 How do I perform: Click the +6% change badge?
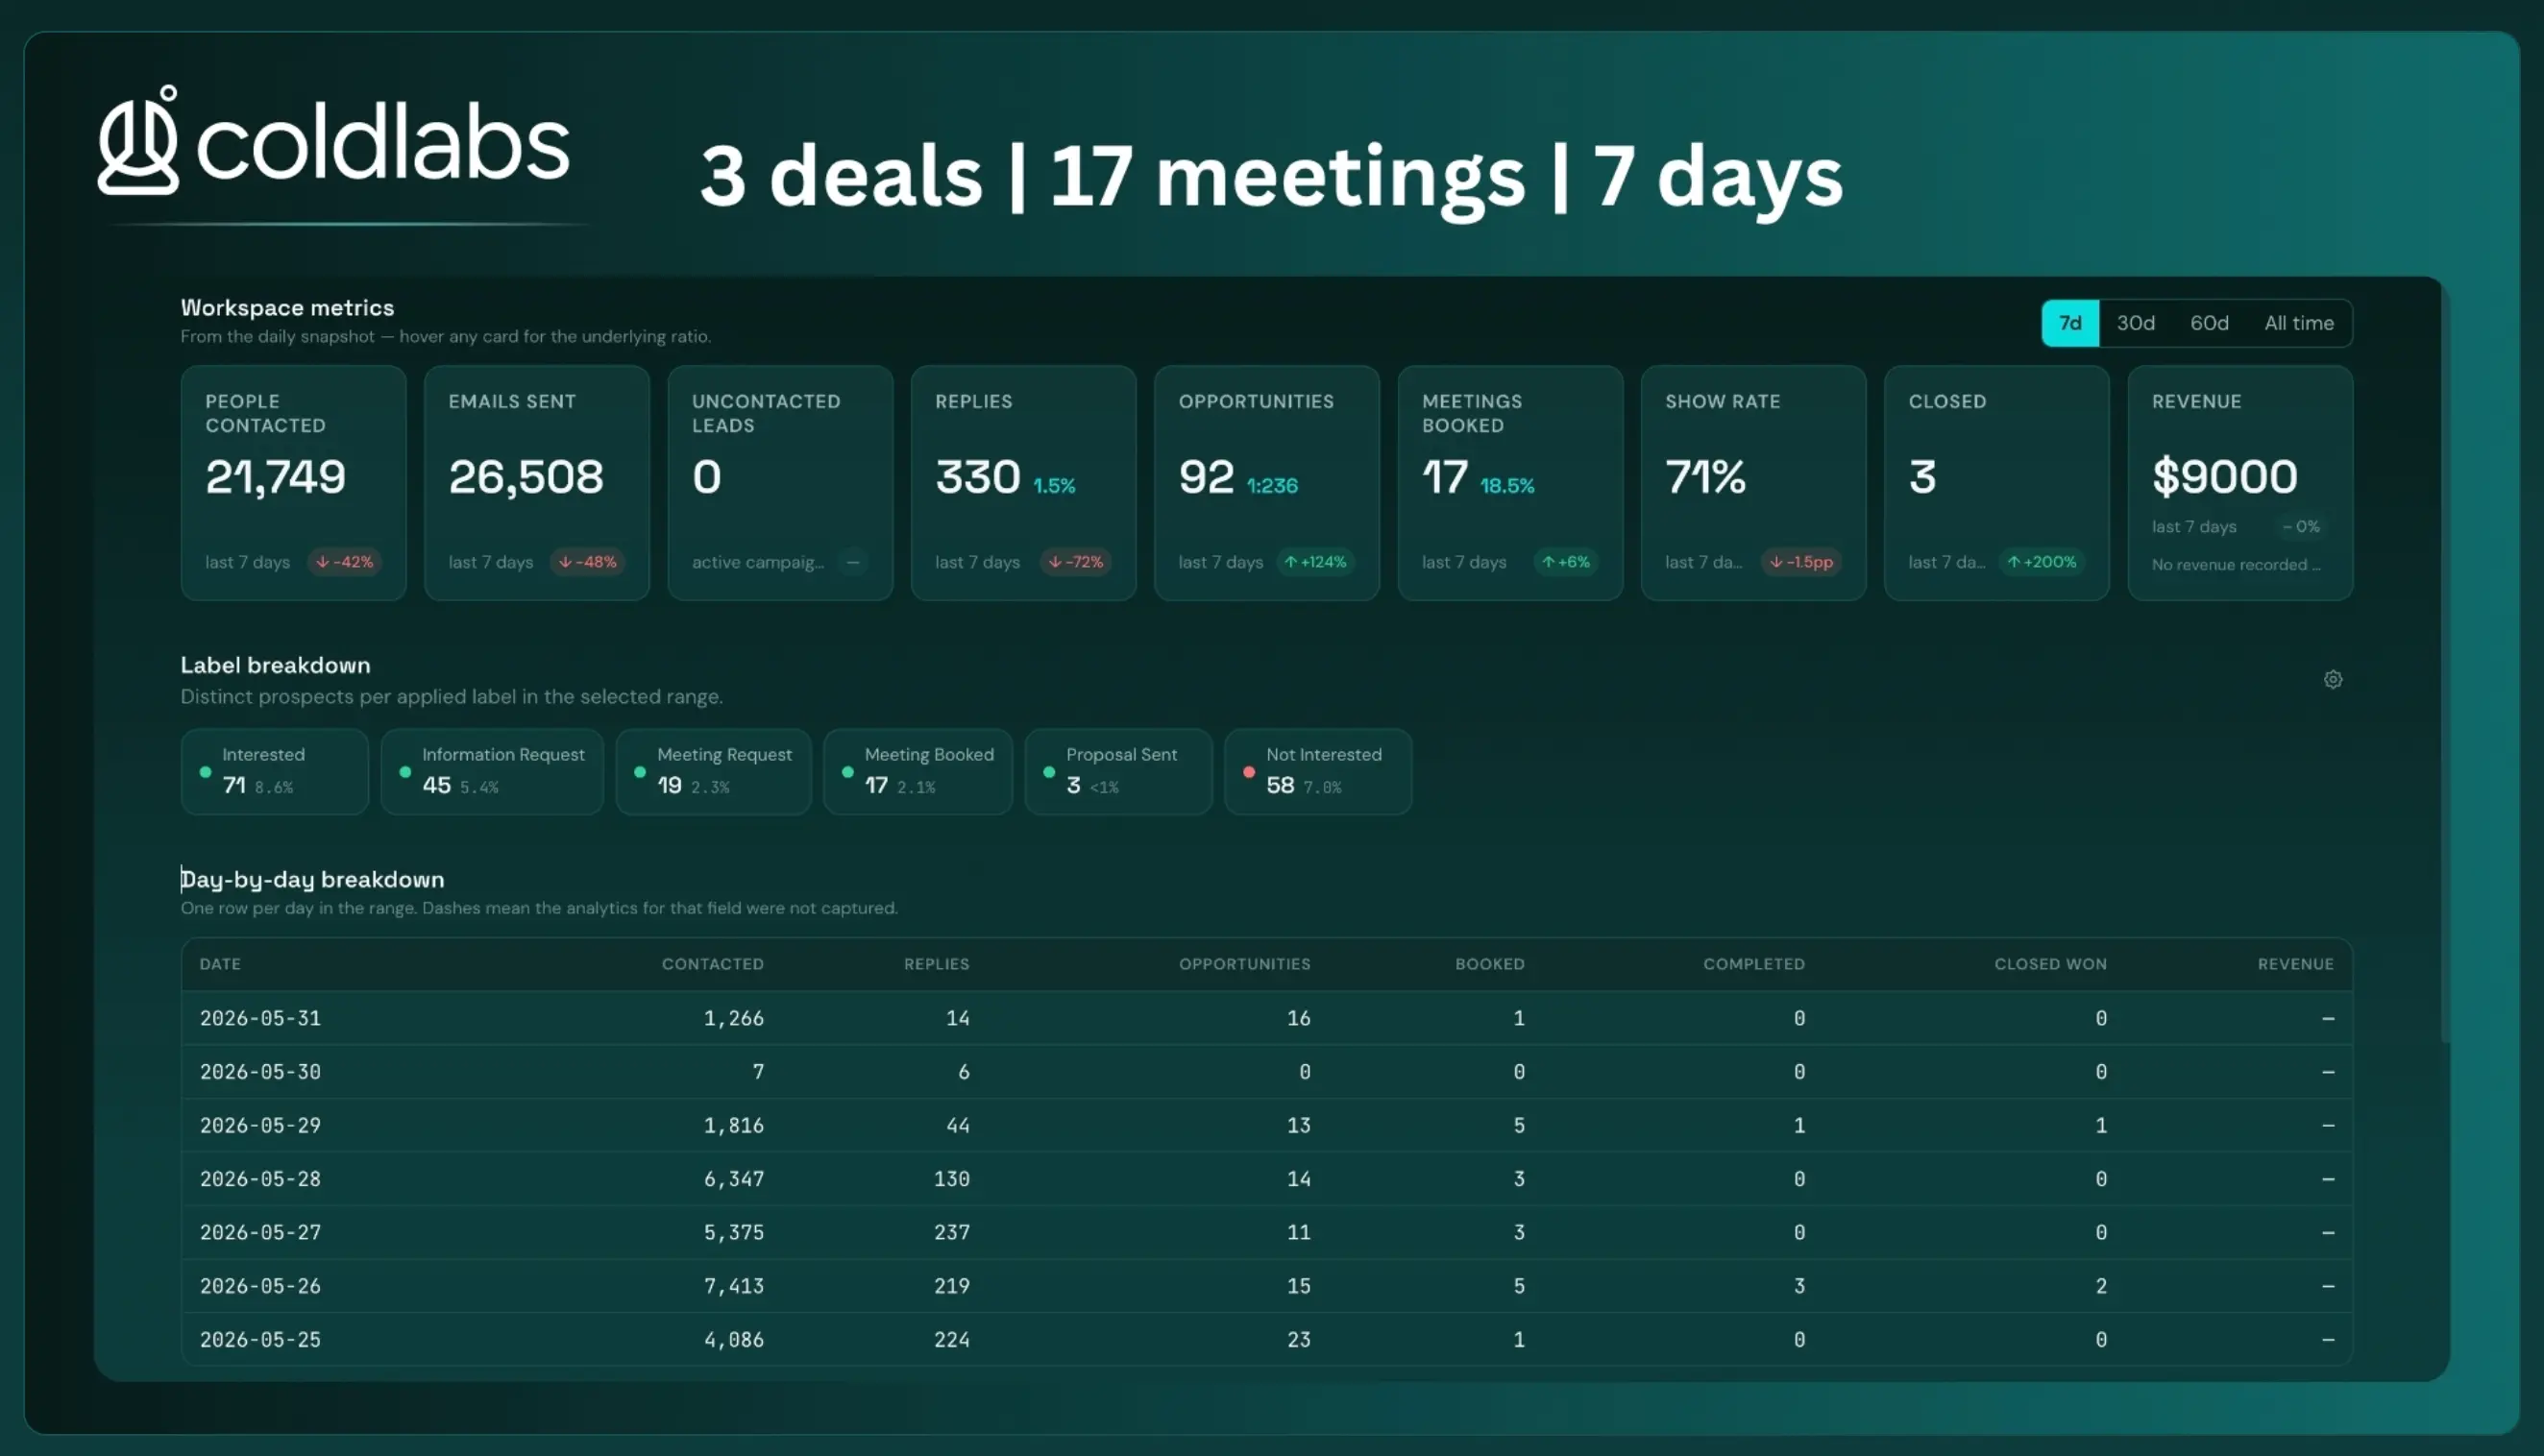1565,562
